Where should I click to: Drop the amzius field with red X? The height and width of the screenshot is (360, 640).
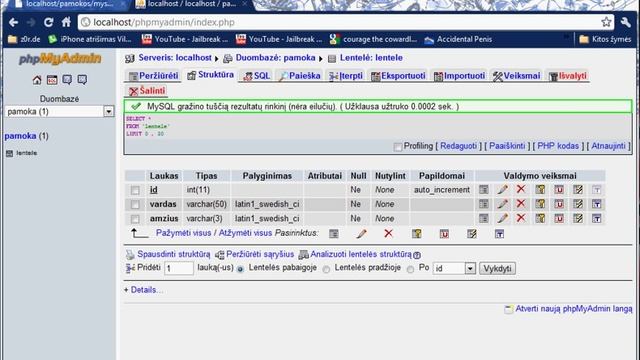point(521,218)
